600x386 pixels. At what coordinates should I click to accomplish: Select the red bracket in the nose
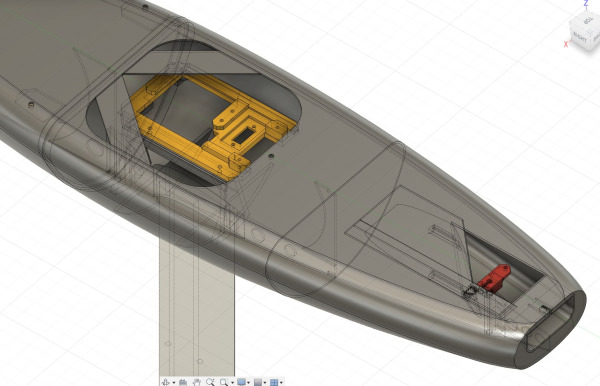(494, 279)
